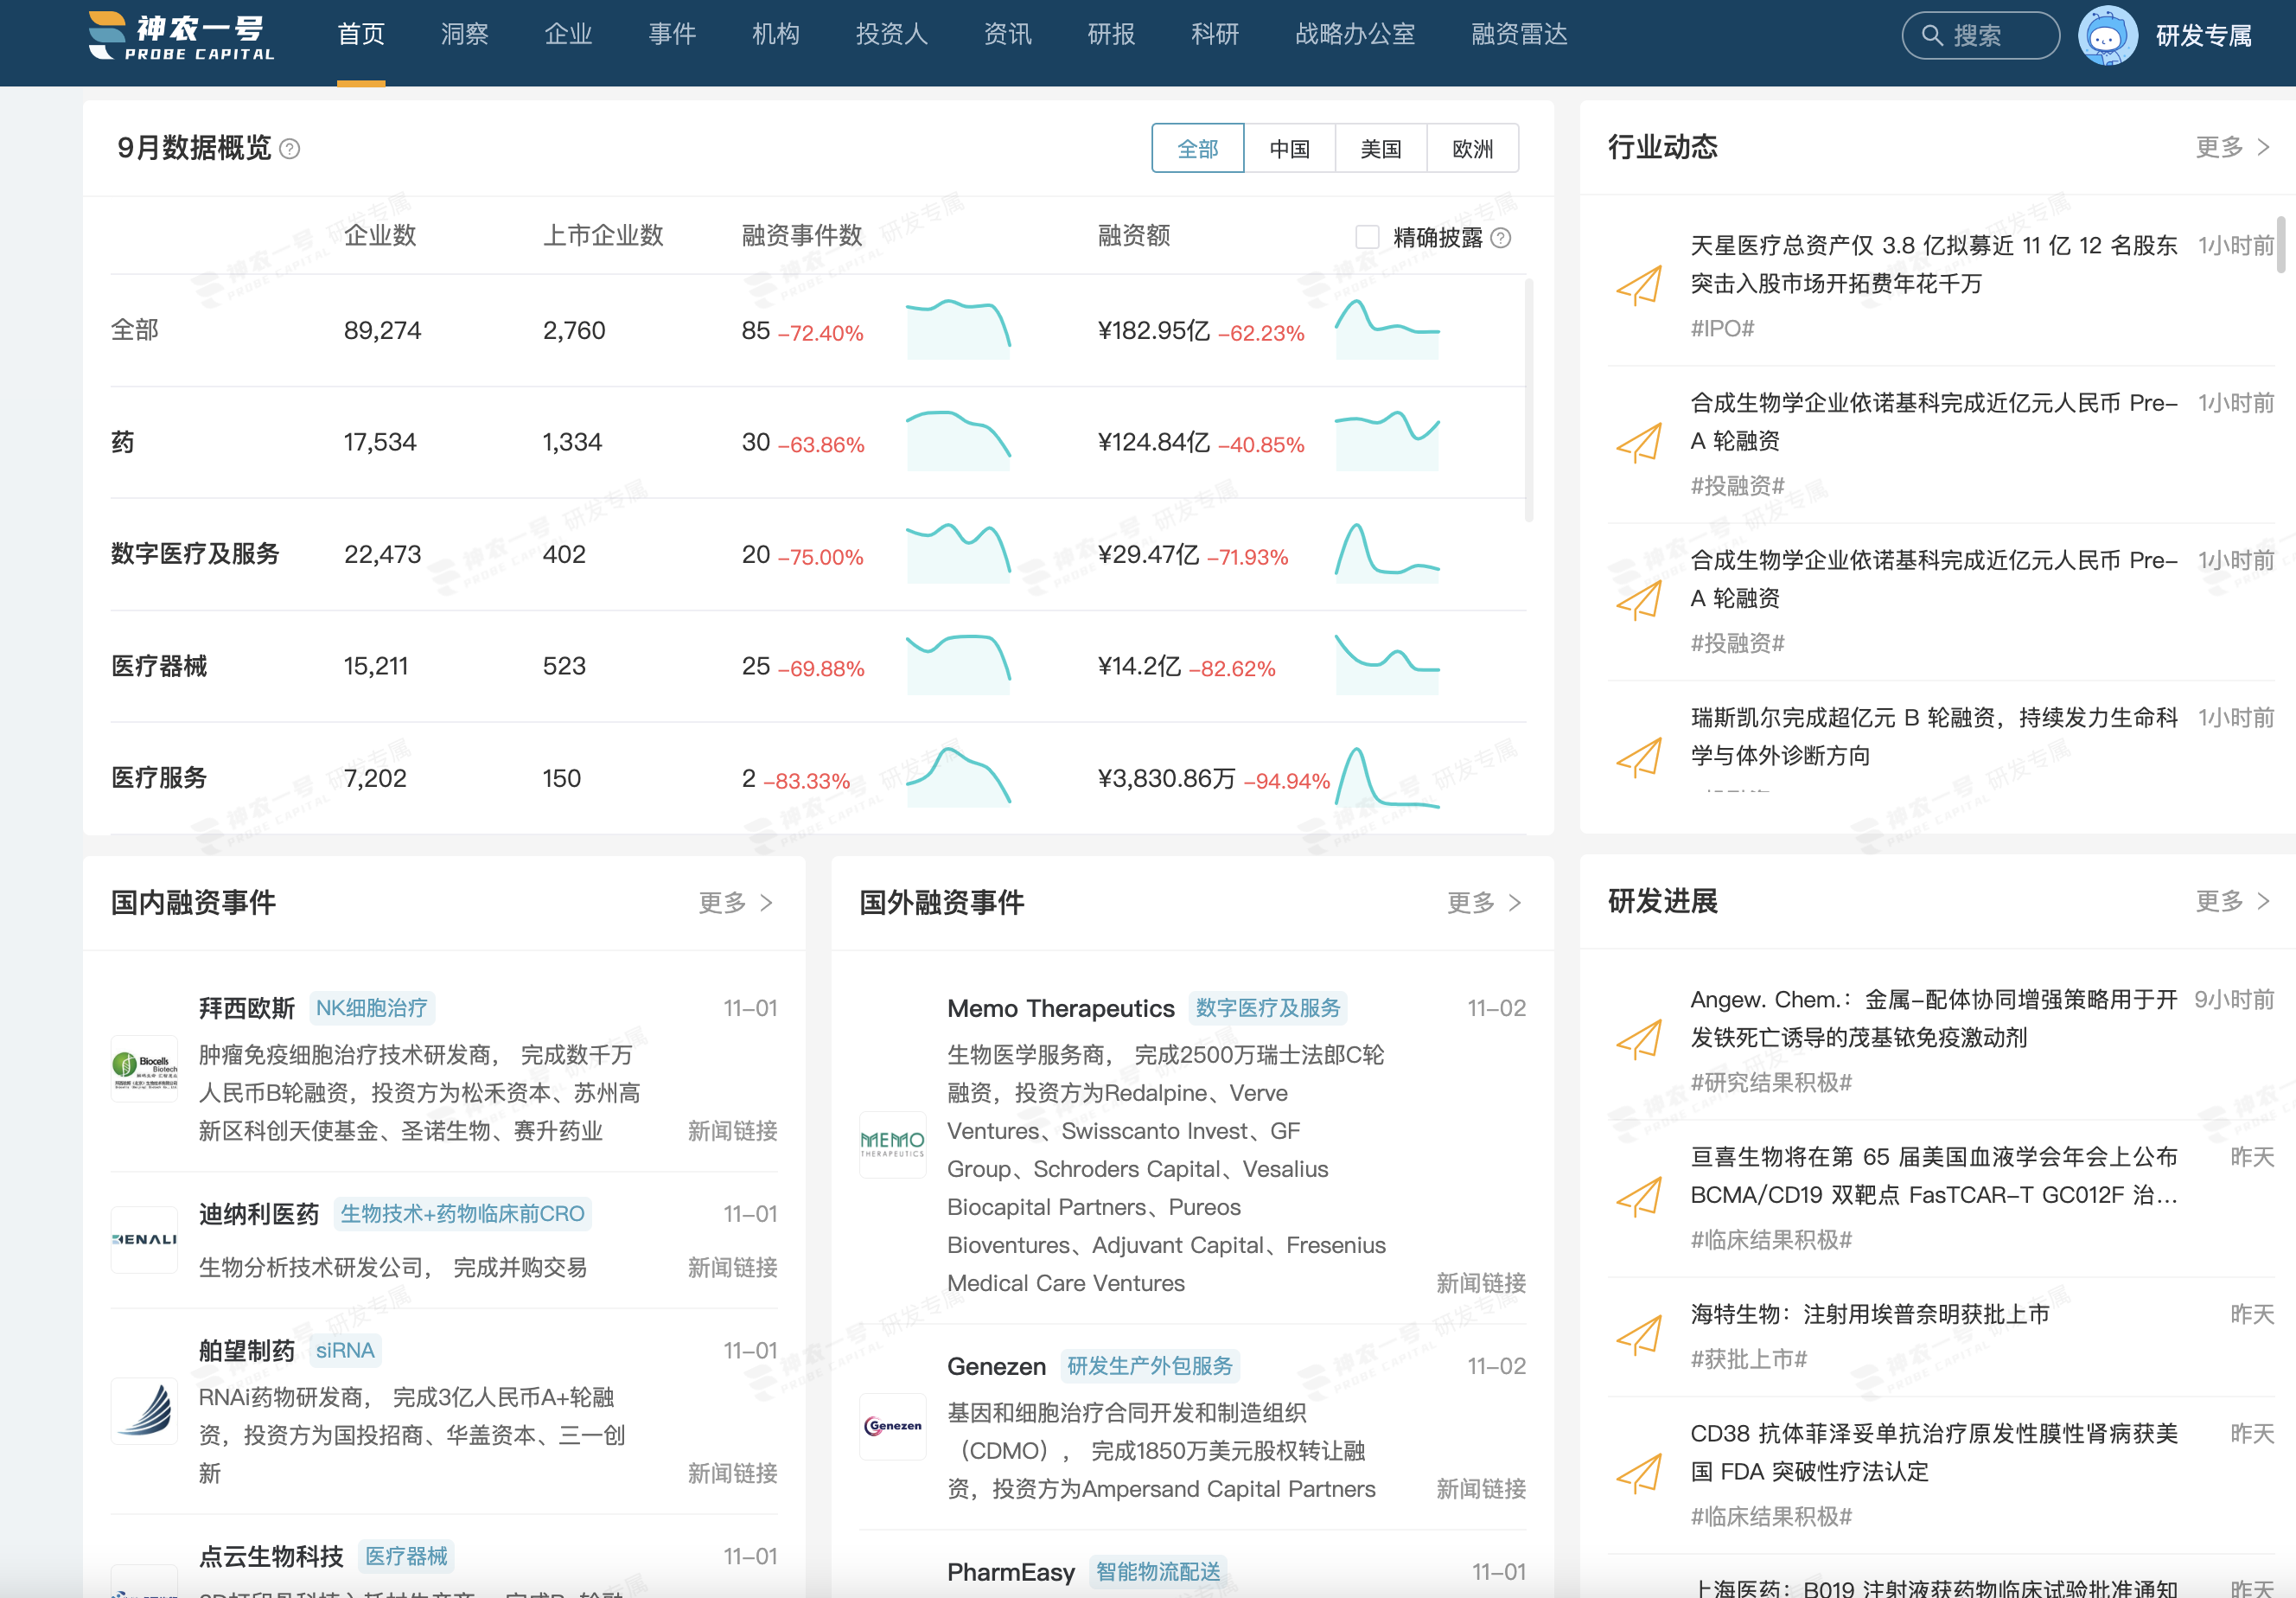The width and height of the screenshot is (2296, 1598).
Task: Expand 更多 in 国外融资事件 panel
Action: 1484,902
